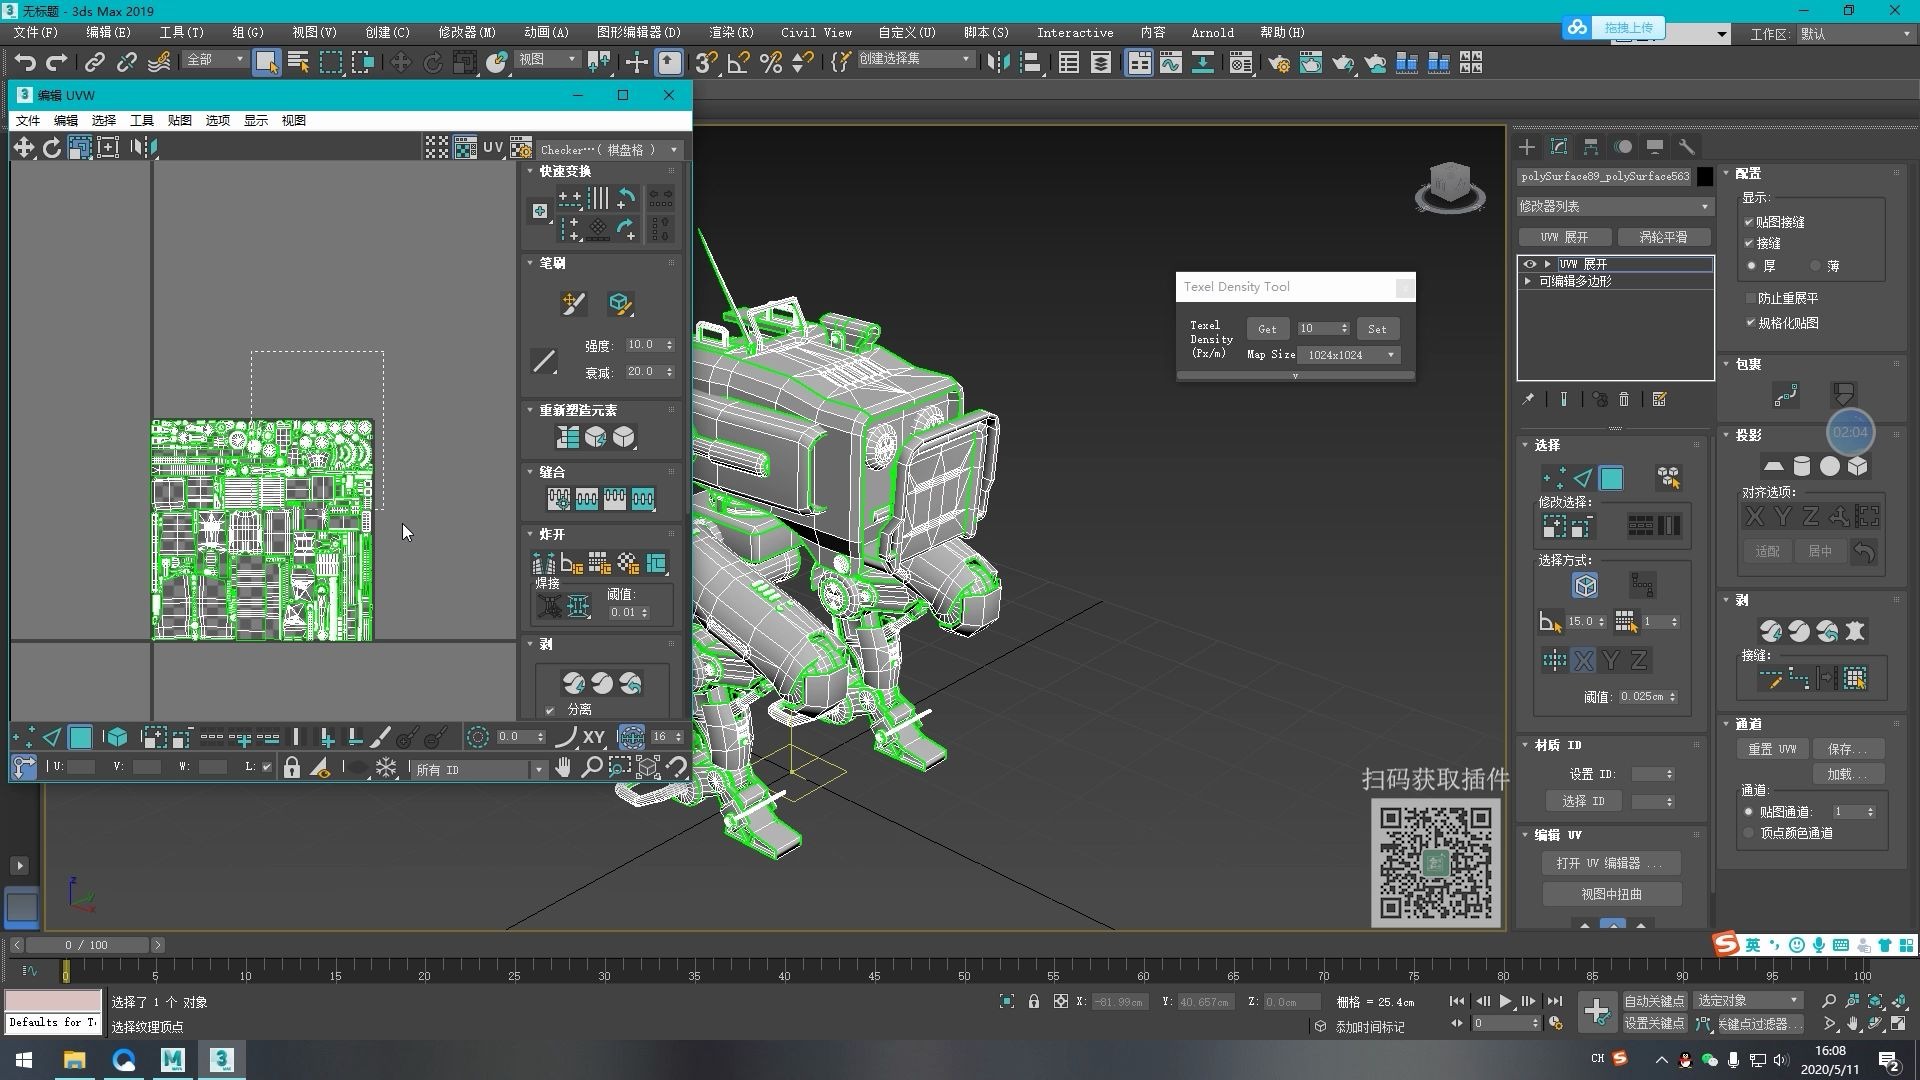Collapse the 快速变换 rollout

tap(530, 171)
